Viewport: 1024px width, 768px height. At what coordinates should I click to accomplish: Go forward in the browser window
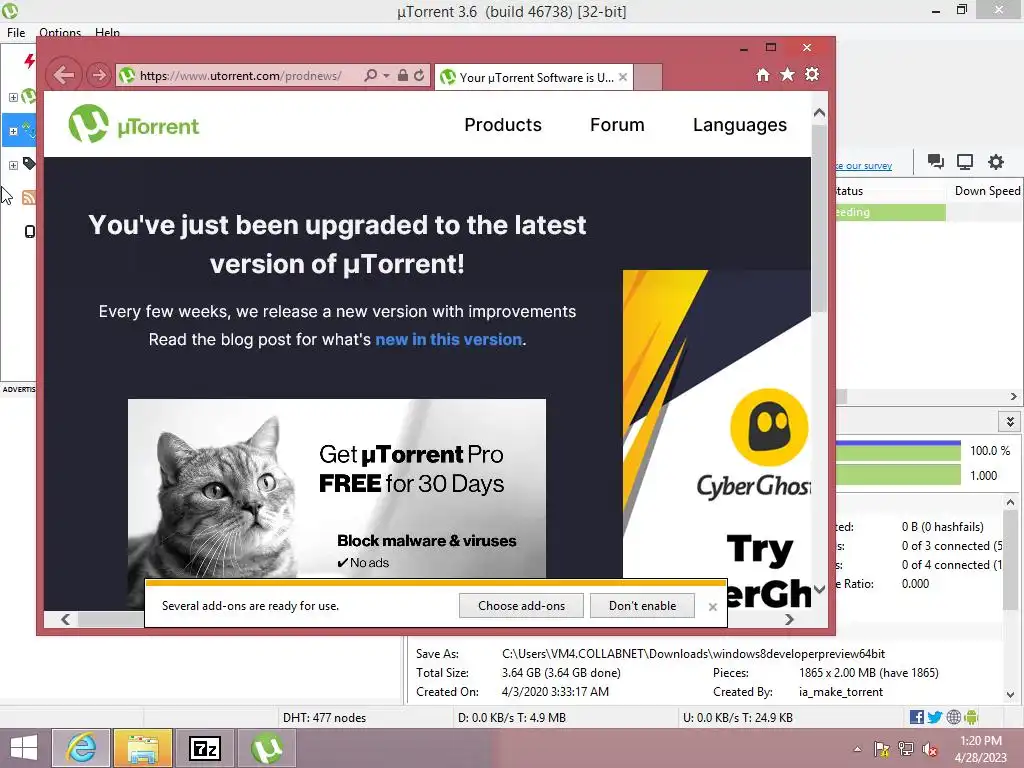pos(99,75)
